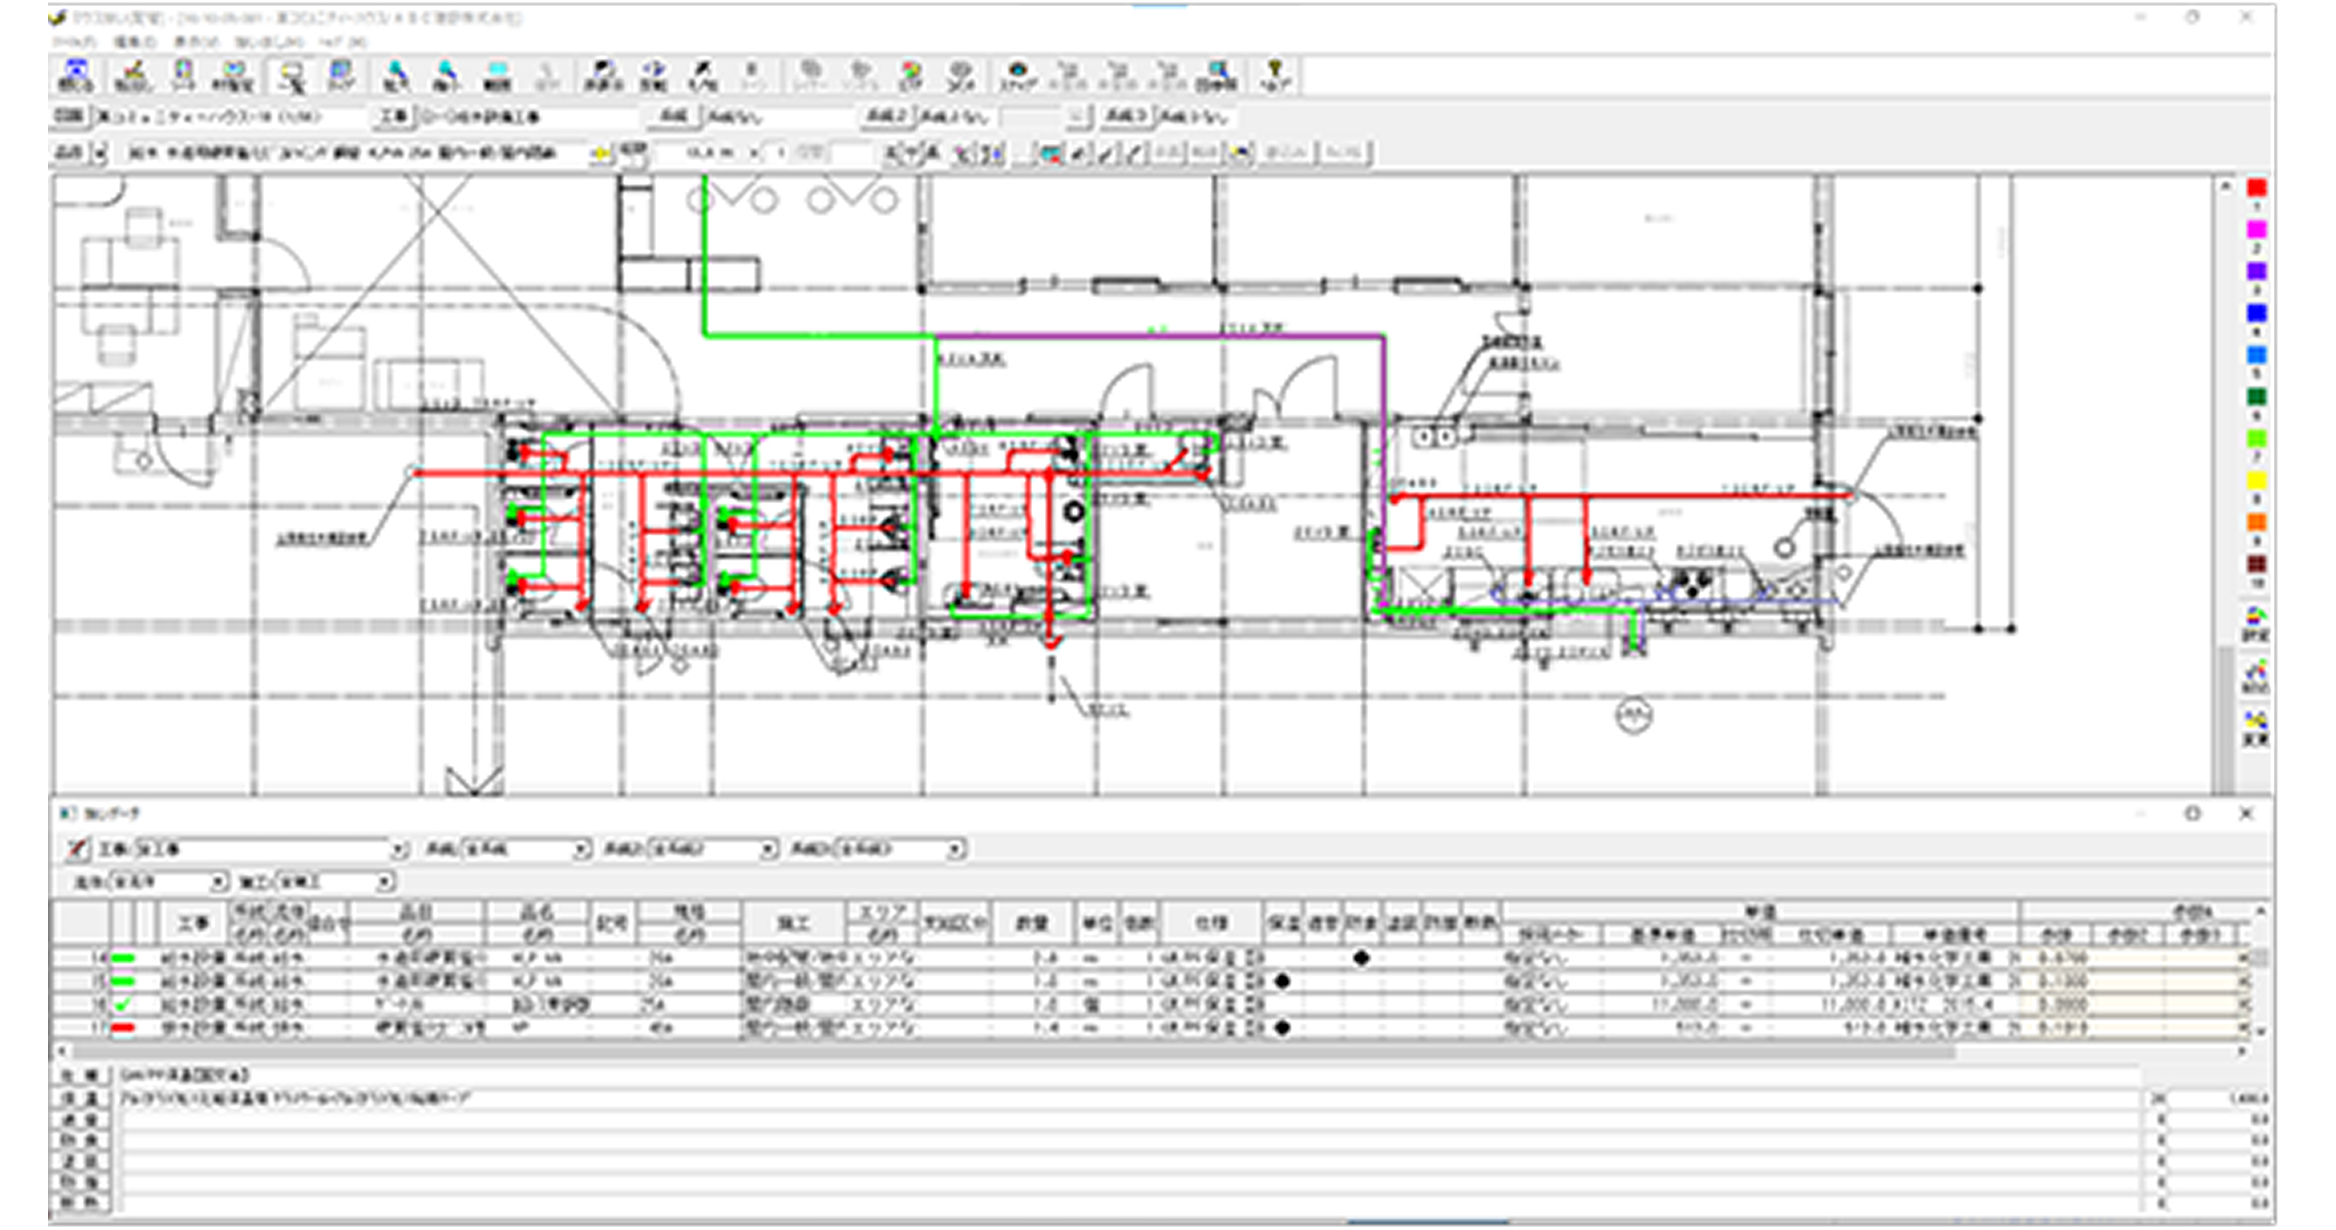Toggle the black dot marker in row 14

tap(1361, 958)
